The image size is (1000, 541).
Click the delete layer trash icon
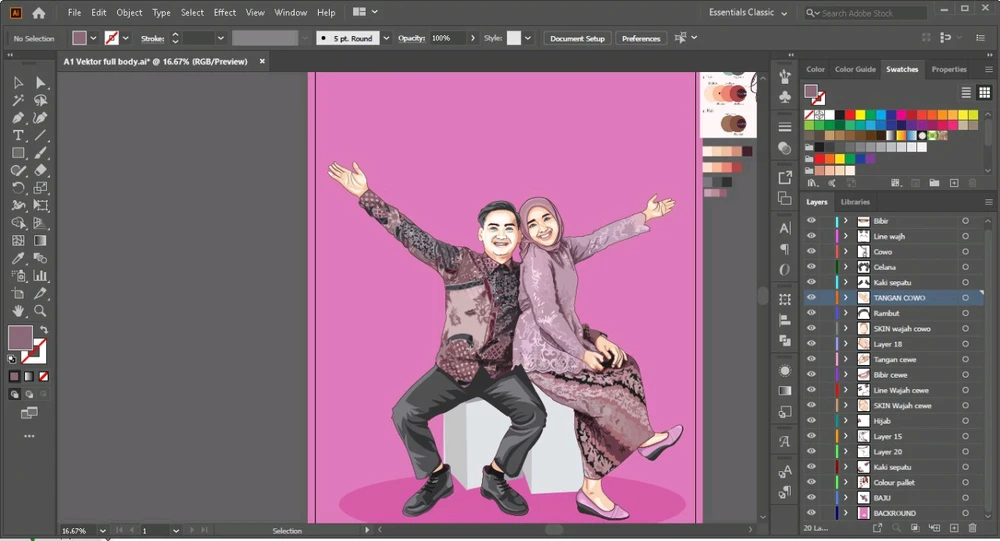point(971,527)
